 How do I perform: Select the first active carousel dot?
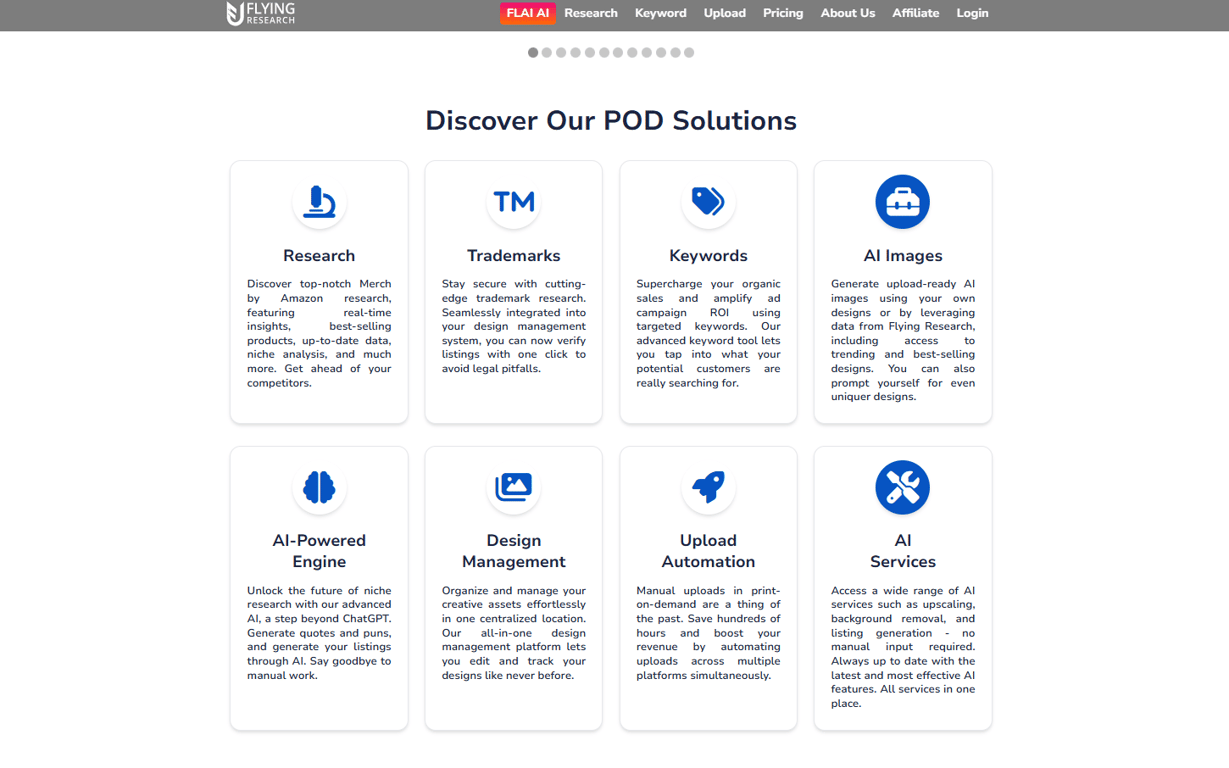533,52
